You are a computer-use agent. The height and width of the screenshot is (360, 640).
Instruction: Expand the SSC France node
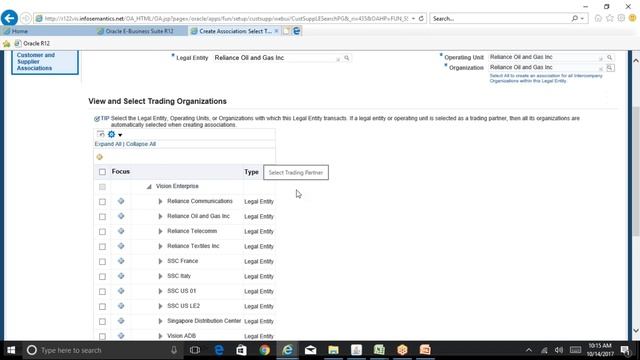click(160, 261)
